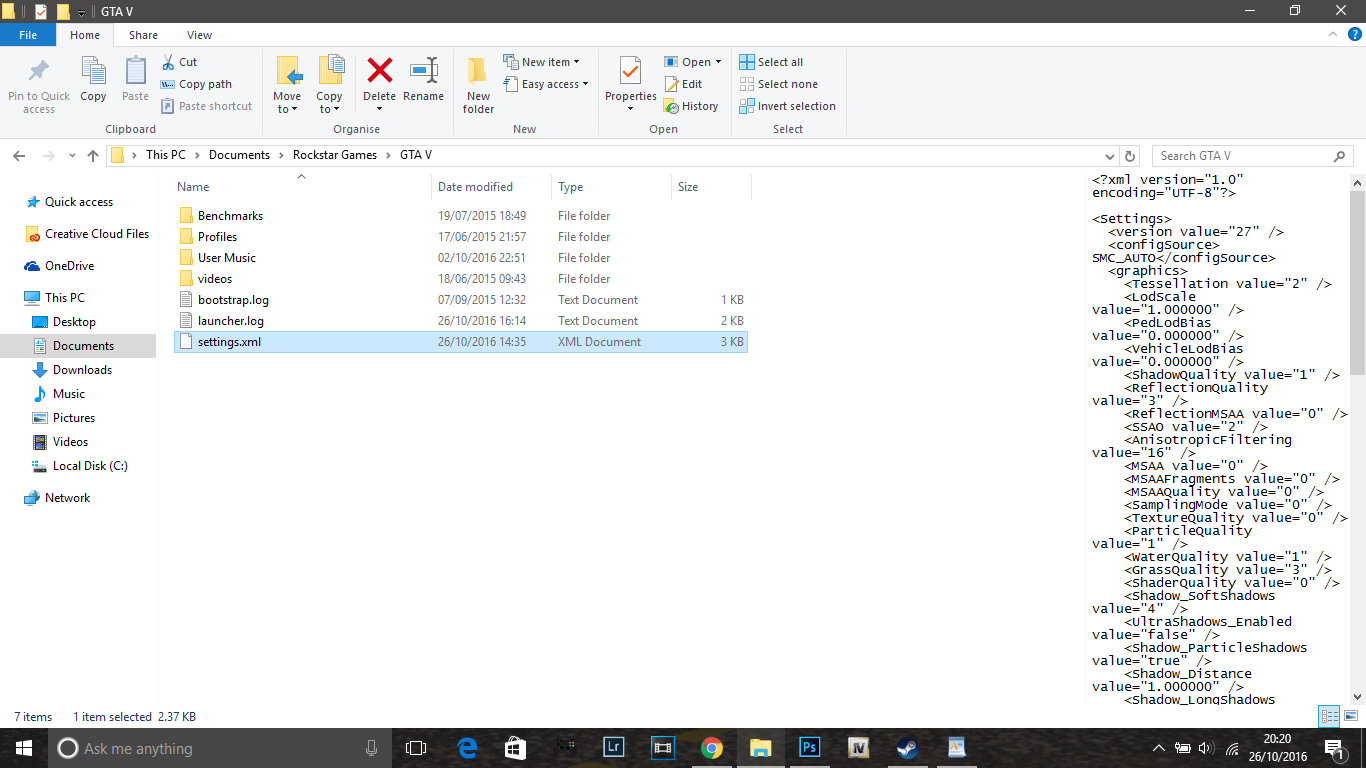
Task: Show address bar history dropdown
Action: [1110, 156]
